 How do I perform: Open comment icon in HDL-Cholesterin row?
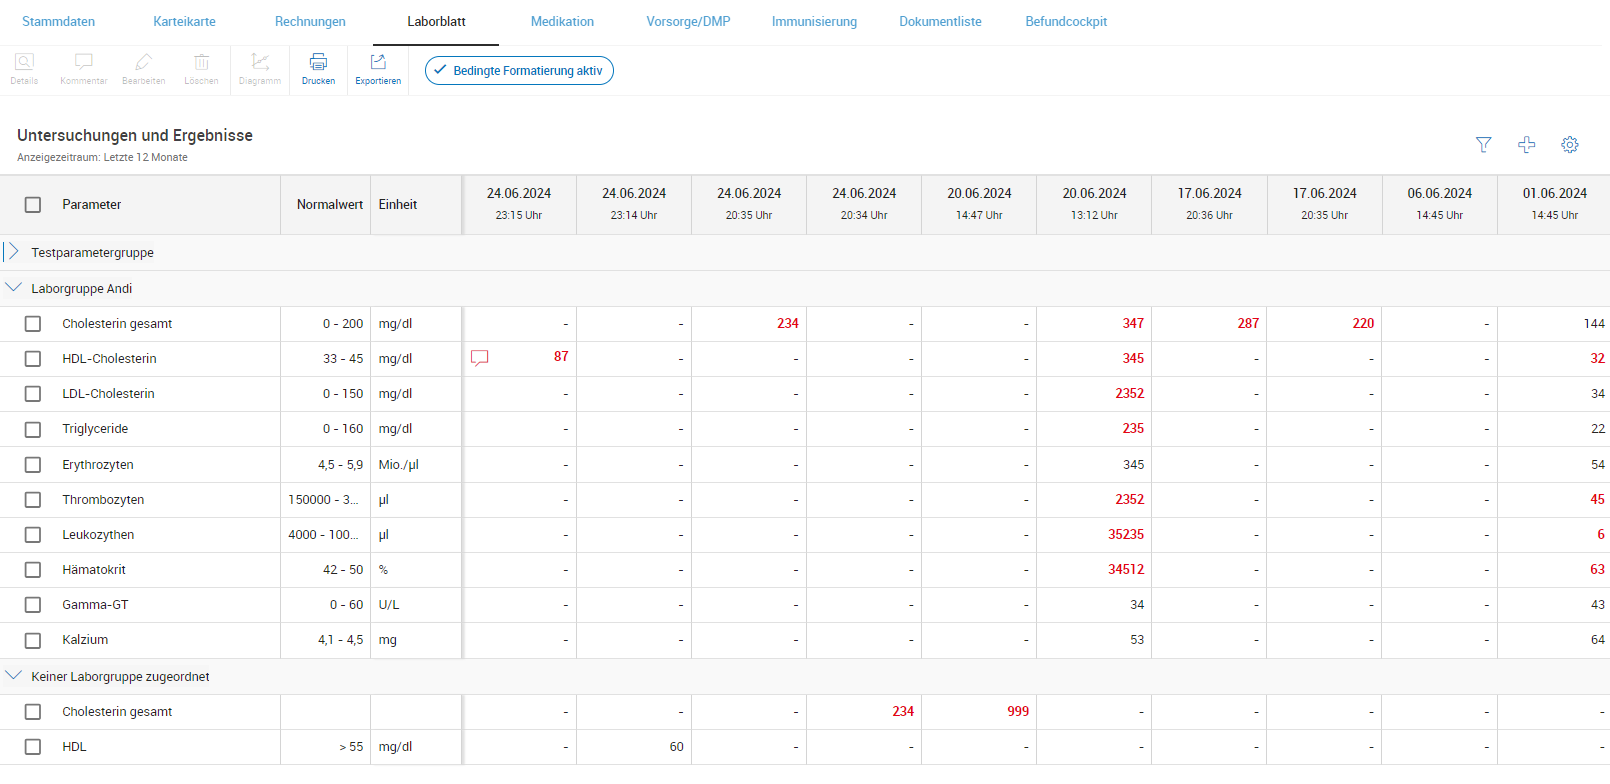[480, 358]
